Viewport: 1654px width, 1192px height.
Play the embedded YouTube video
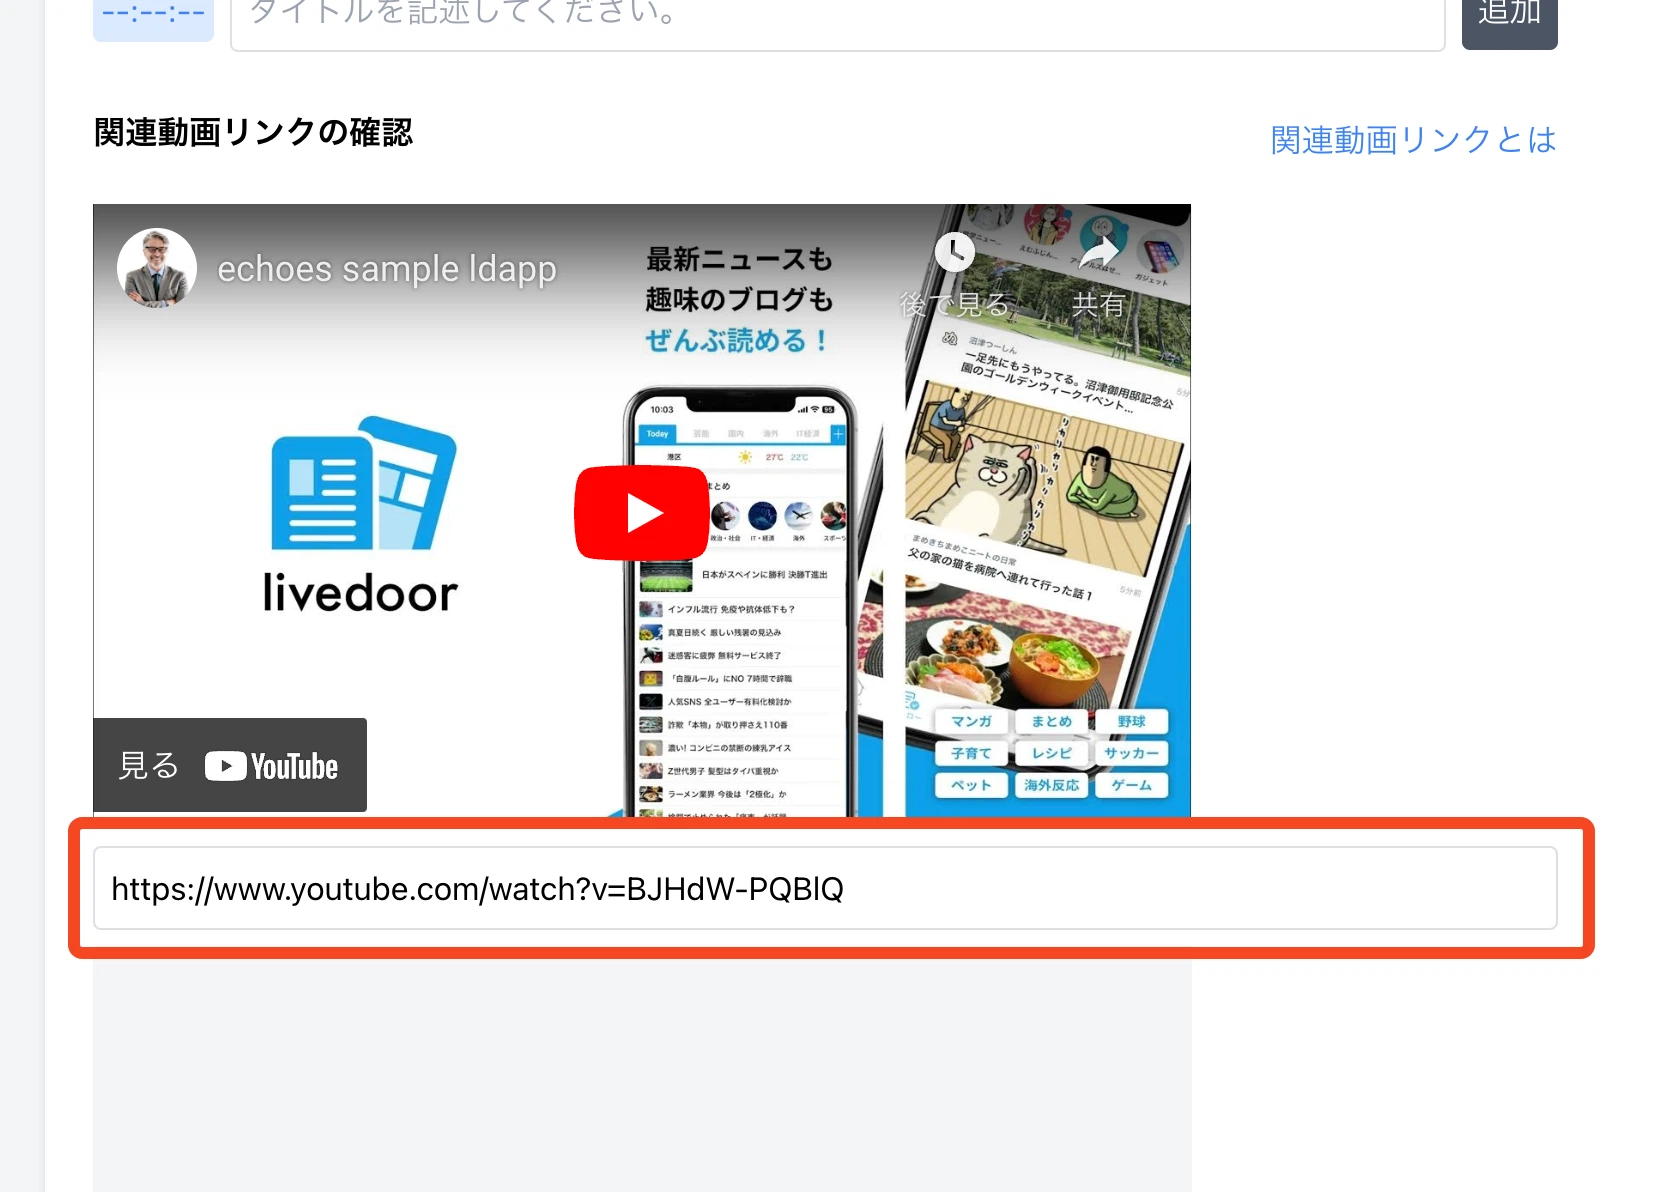[x=642, y=513]
